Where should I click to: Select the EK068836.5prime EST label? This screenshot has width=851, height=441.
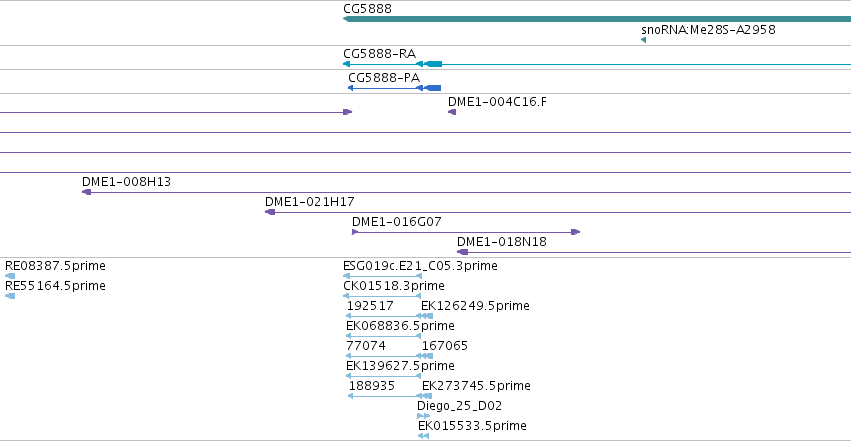click(400, 326)
